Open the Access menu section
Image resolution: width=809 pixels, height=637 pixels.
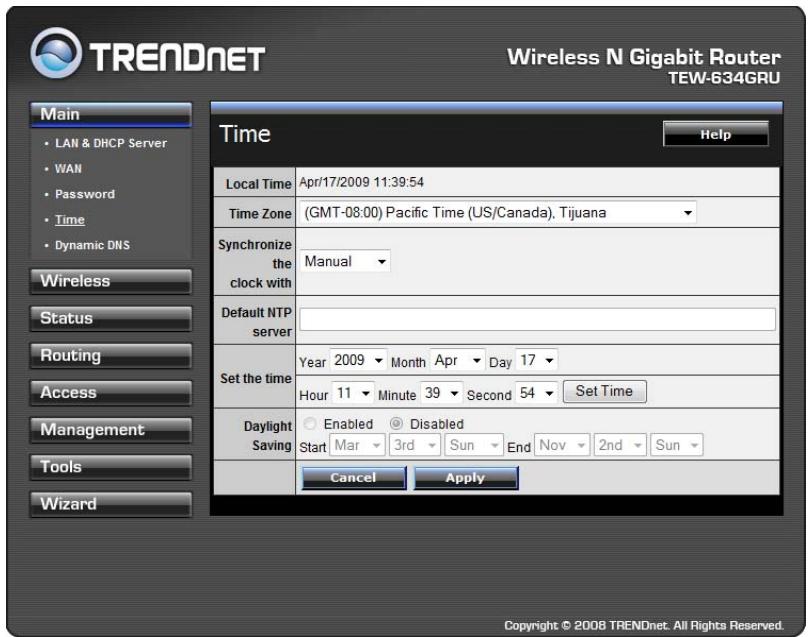tap(111, 393)
